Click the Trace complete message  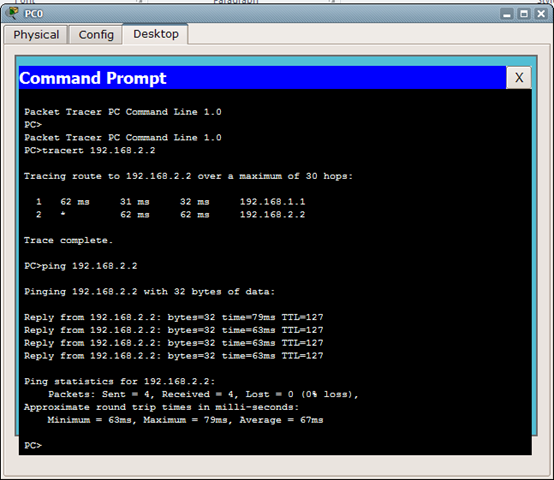(x=68, y=241)
